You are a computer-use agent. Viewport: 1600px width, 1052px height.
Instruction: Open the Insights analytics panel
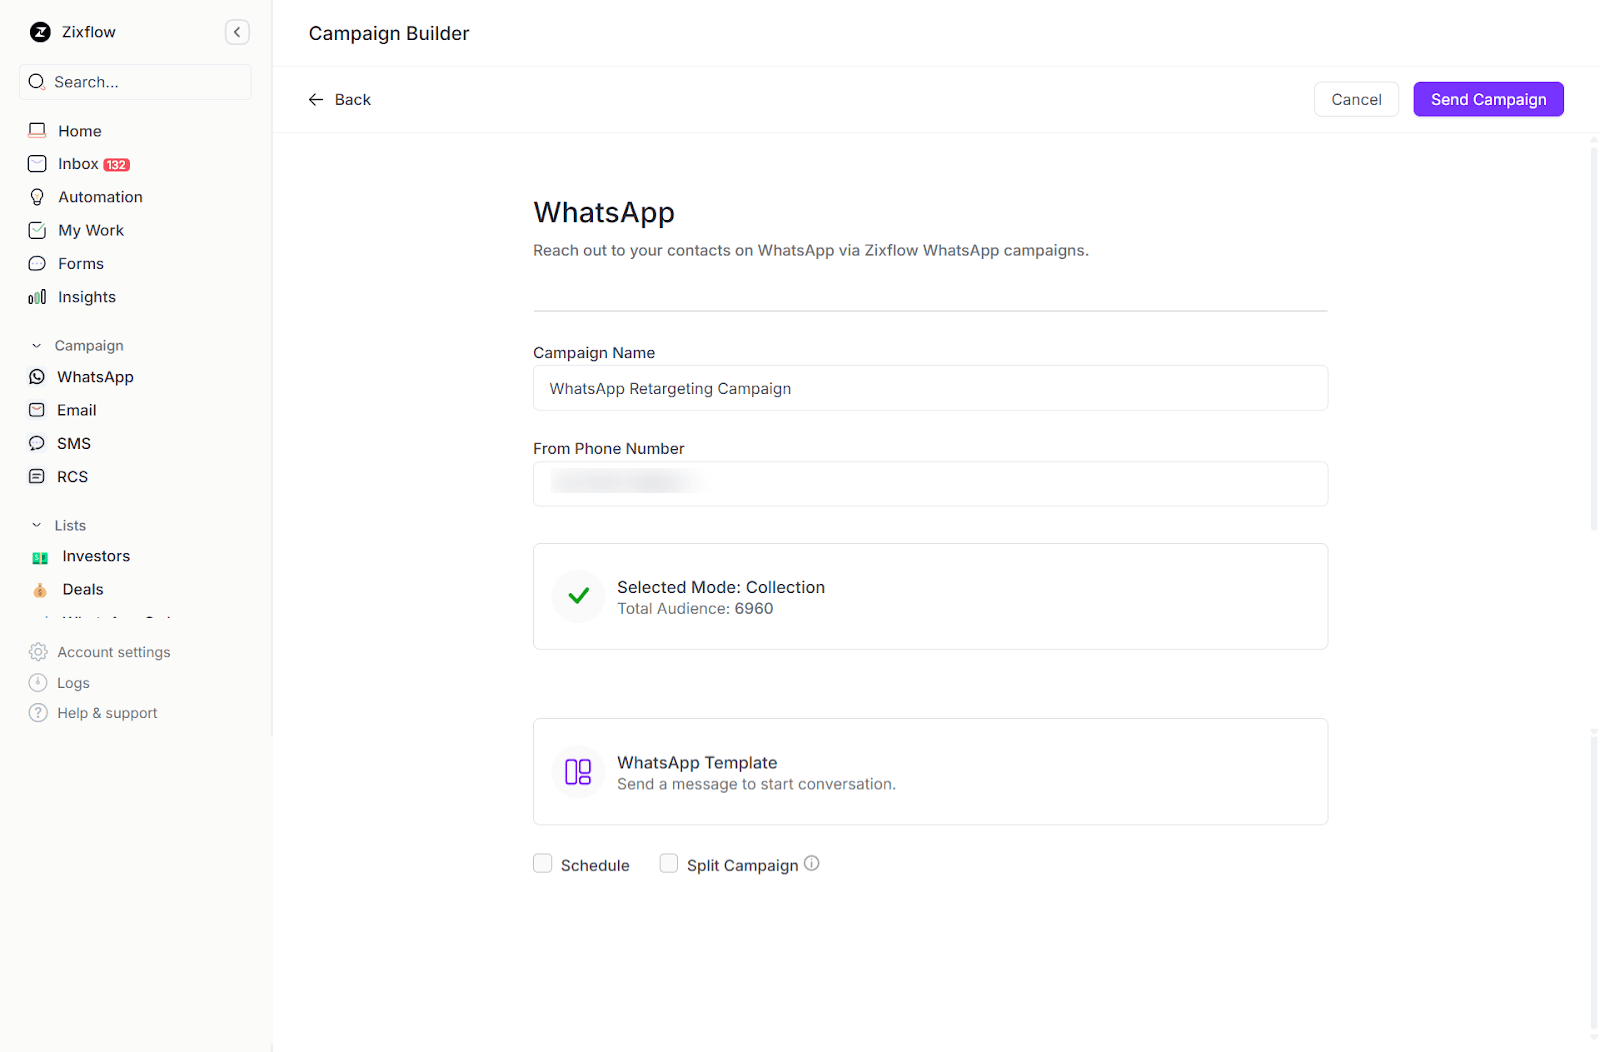pyautogui.click(x=87, y=296)
